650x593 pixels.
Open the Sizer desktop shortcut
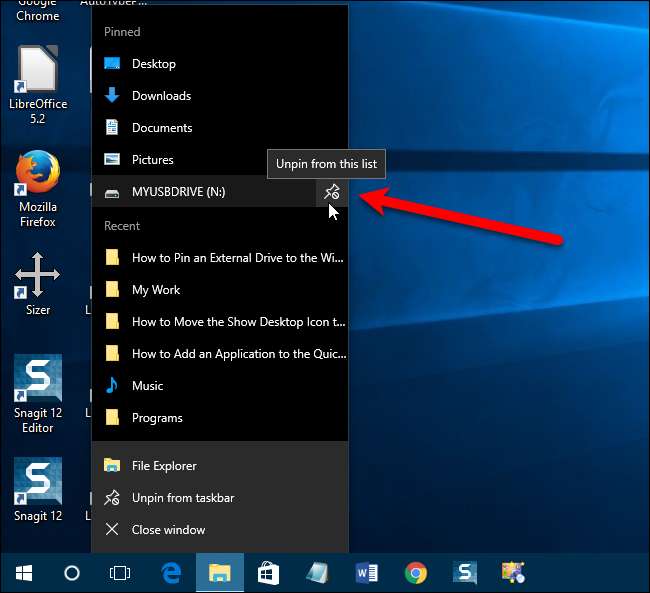point(38,283)
